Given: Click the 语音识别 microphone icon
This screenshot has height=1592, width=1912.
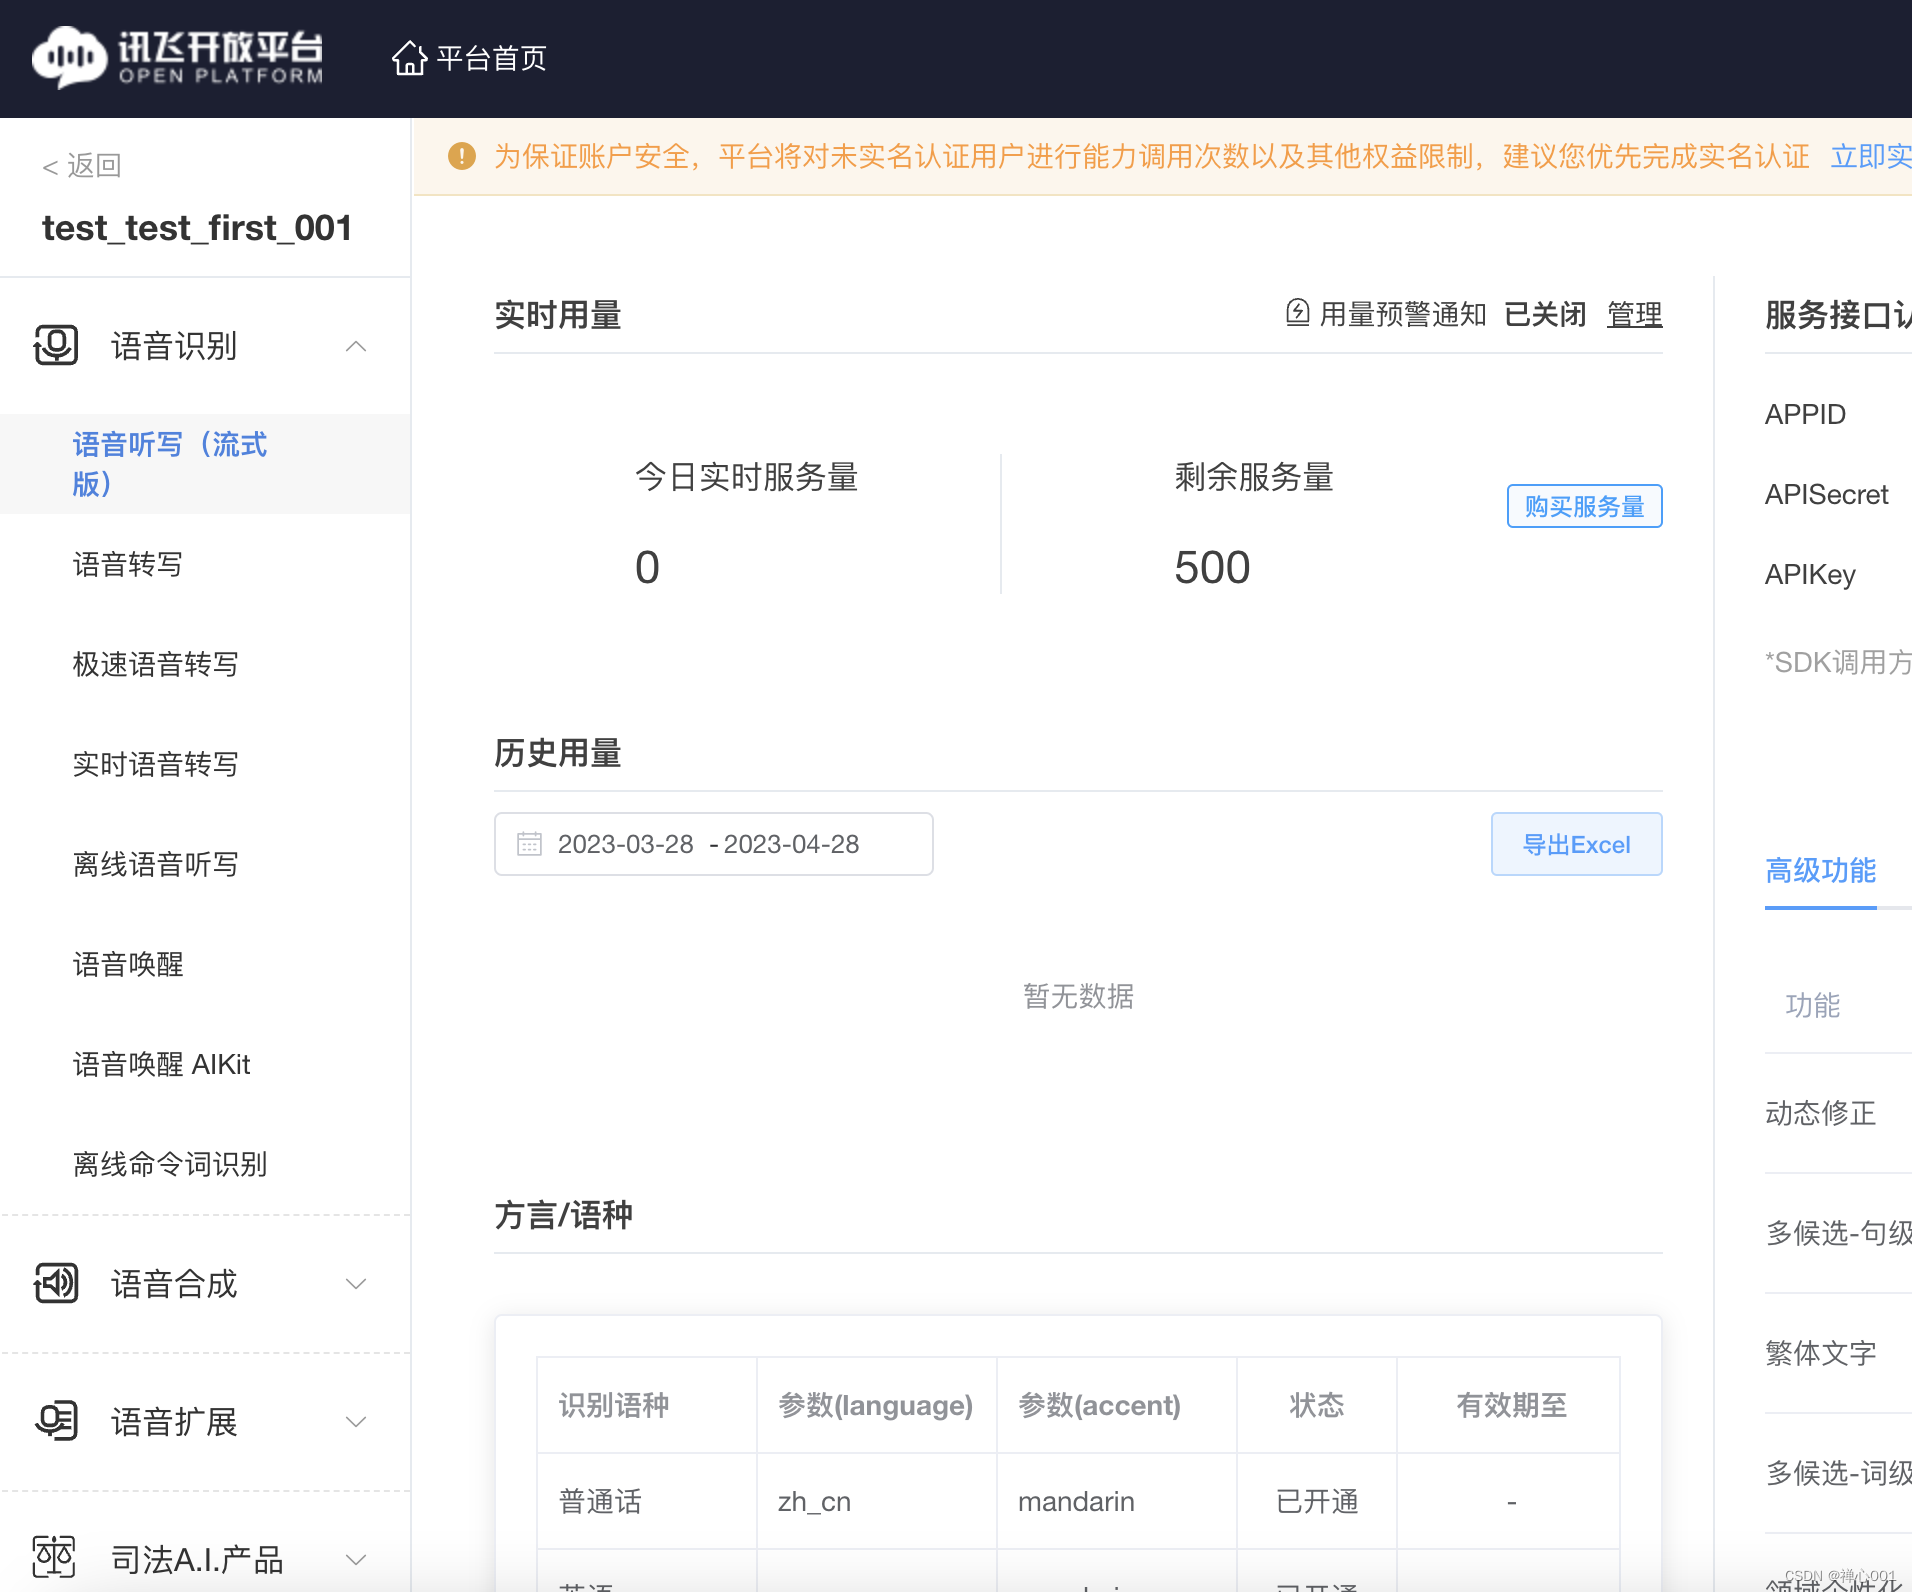Looking at the screenshot, I should 56,345.
